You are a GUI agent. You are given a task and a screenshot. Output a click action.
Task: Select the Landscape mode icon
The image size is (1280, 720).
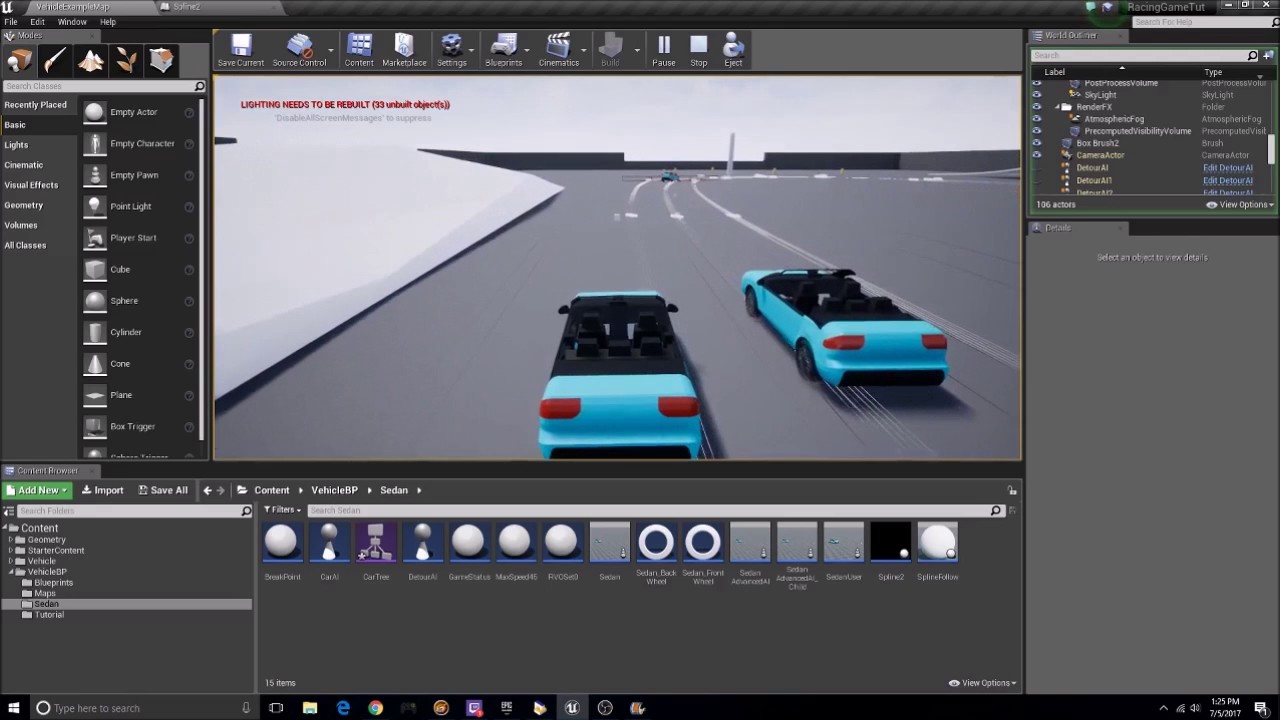tap(91, 61)
